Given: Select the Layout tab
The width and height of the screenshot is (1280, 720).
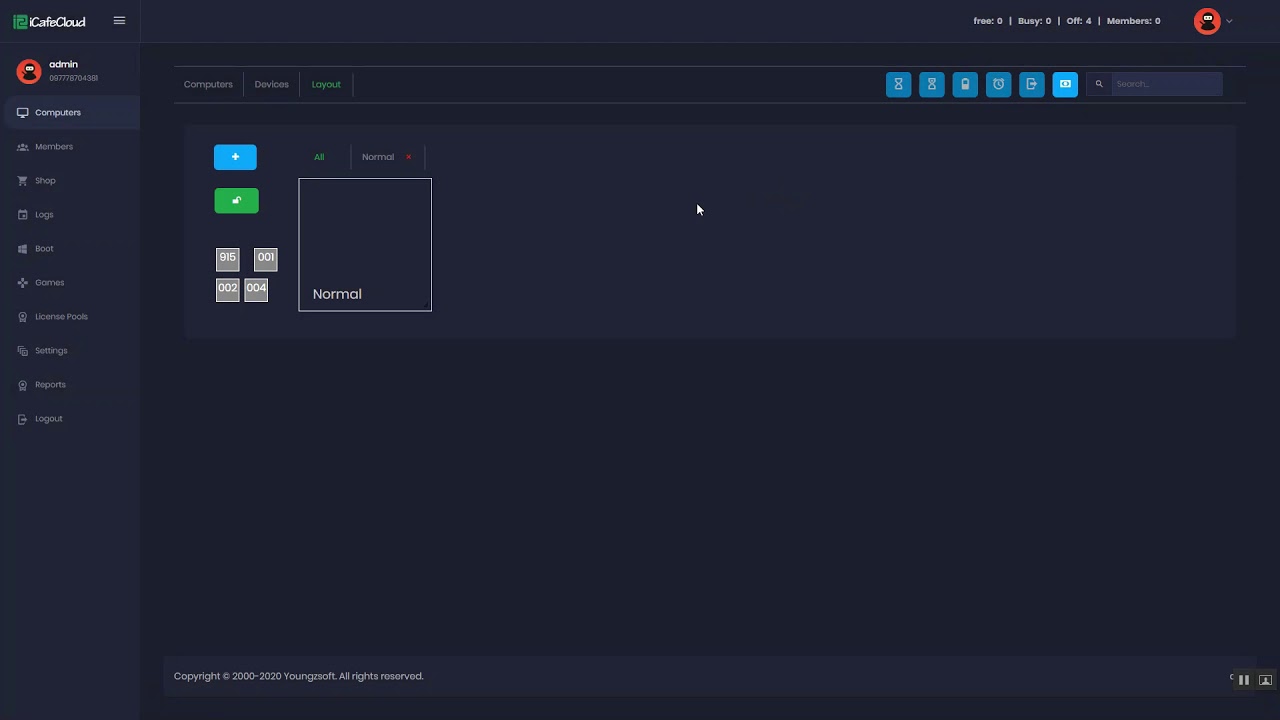Looking at the screenshot, I should [326, 84].
